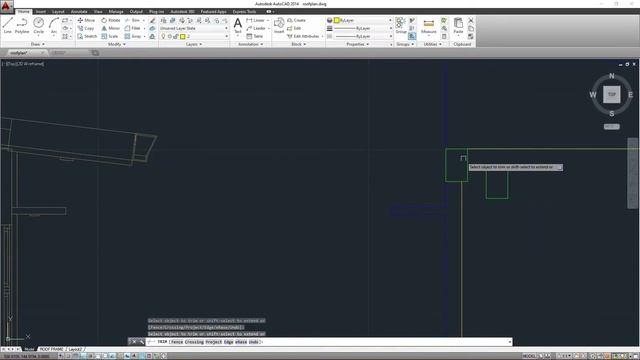Activate the Move command

point(86,20)
